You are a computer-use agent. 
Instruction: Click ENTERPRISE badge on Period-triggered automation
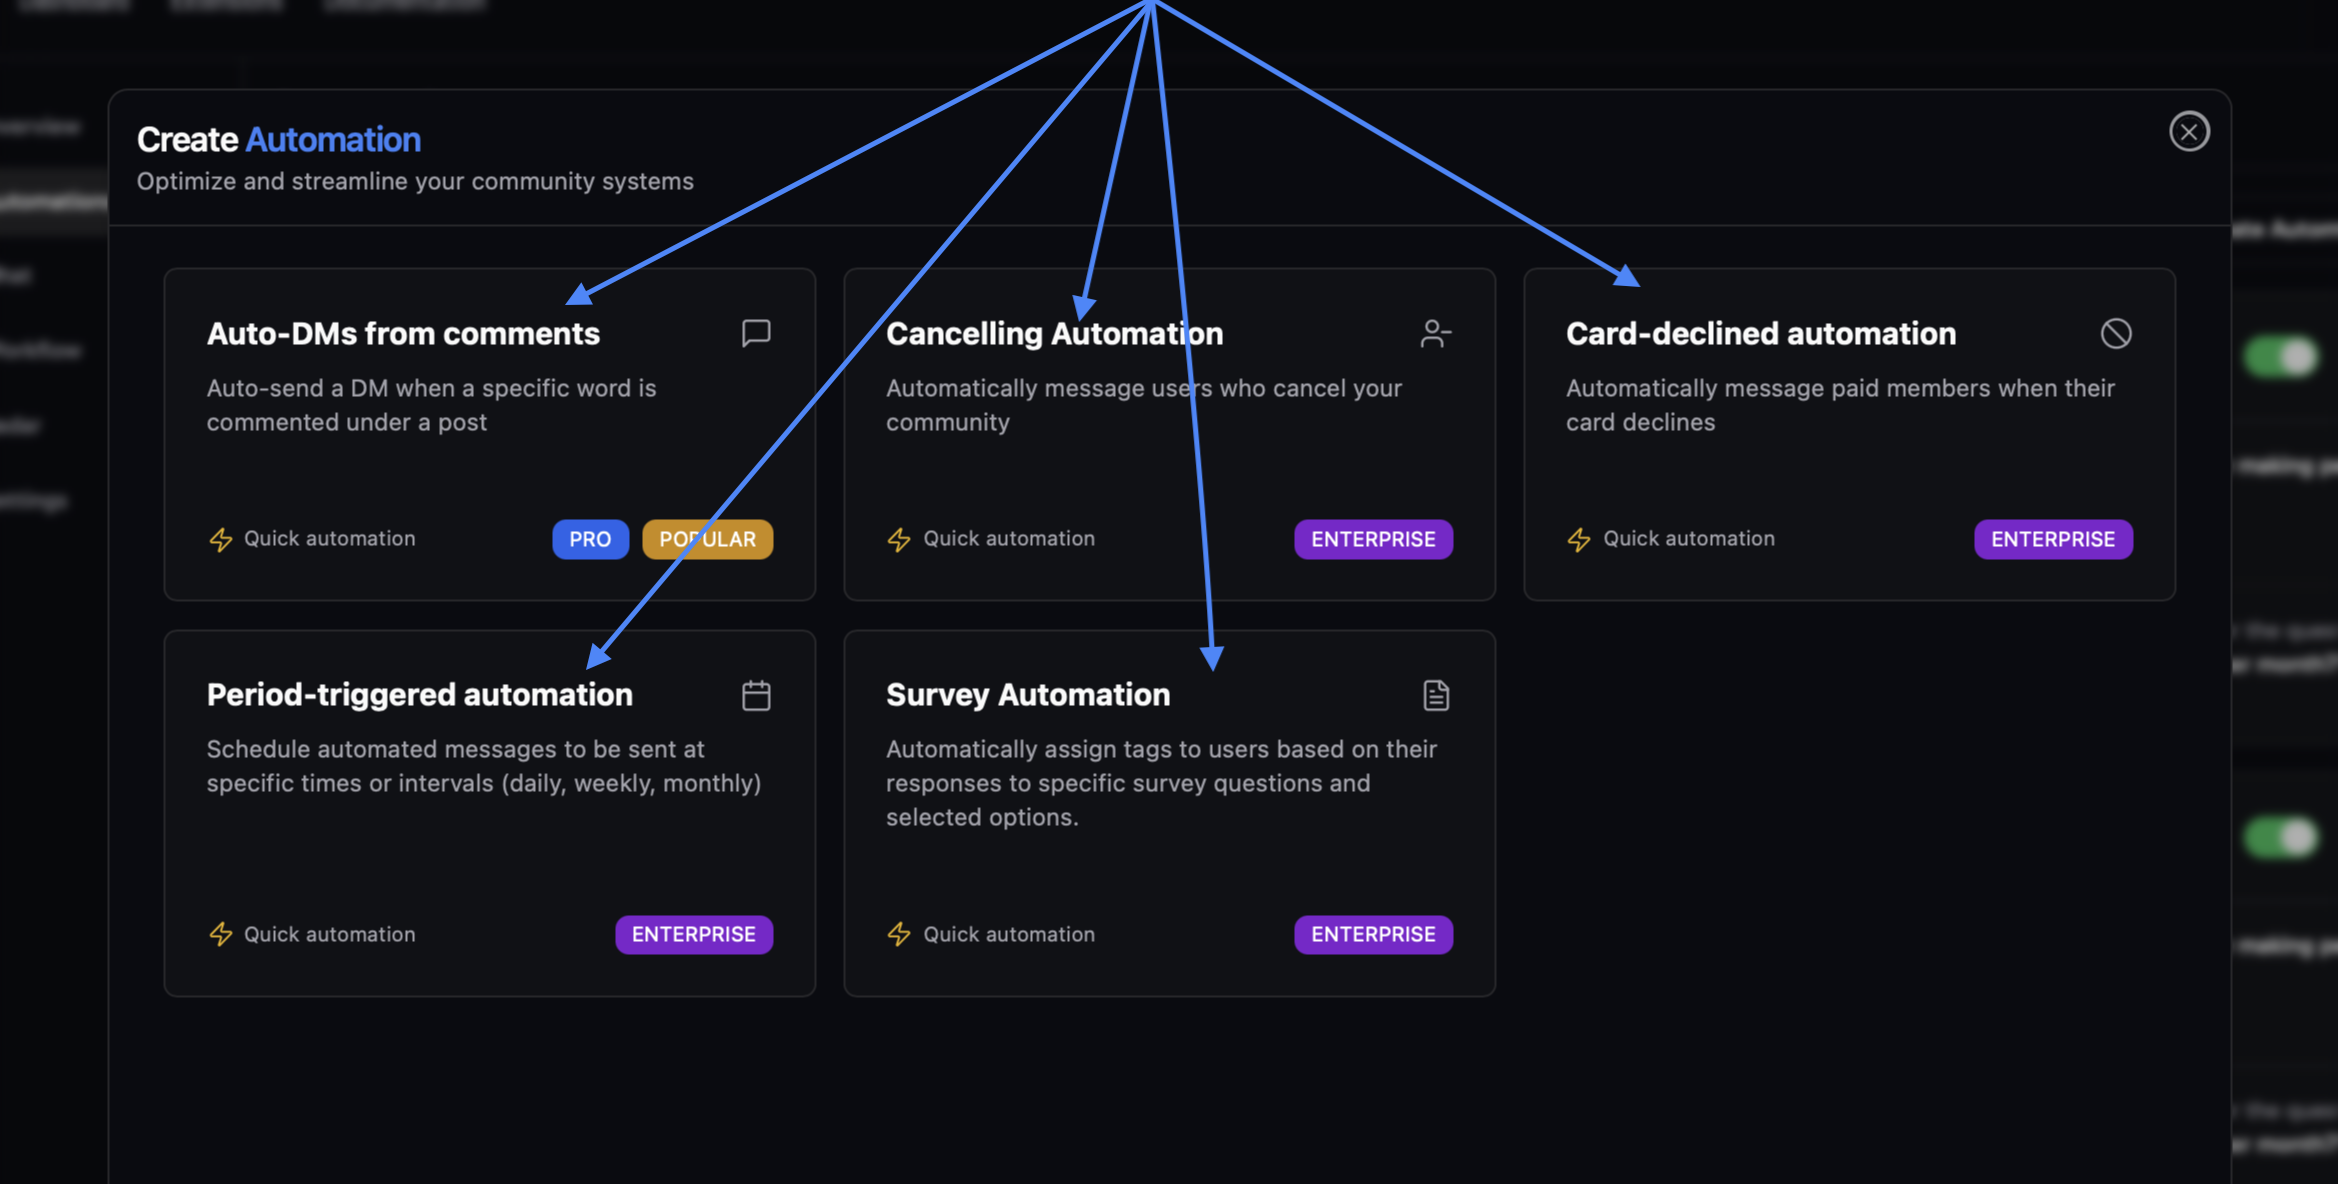click(x=693, y=934)
